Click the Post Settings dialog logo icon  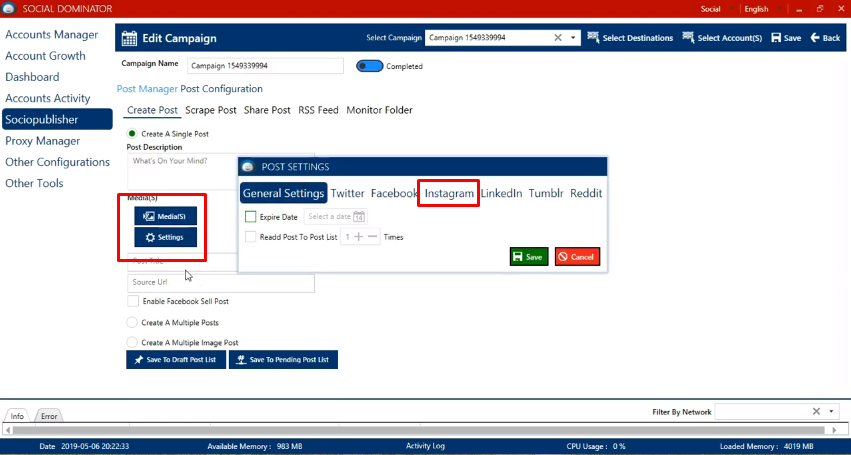(248, 167)
